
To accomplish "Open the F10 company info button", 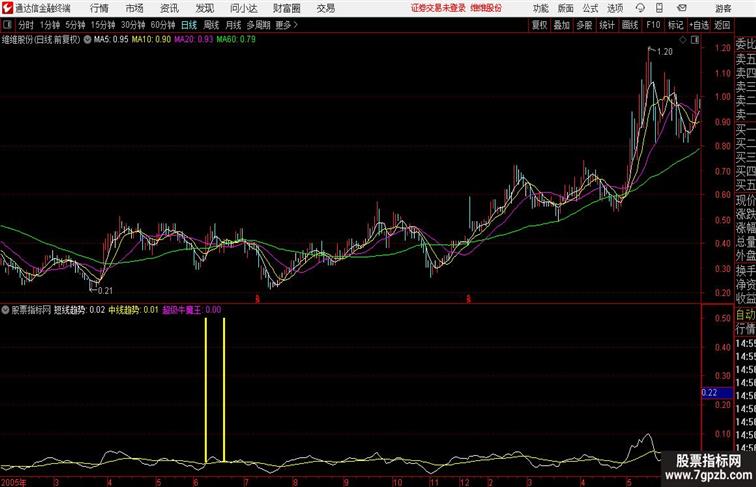I will point(653,25).
